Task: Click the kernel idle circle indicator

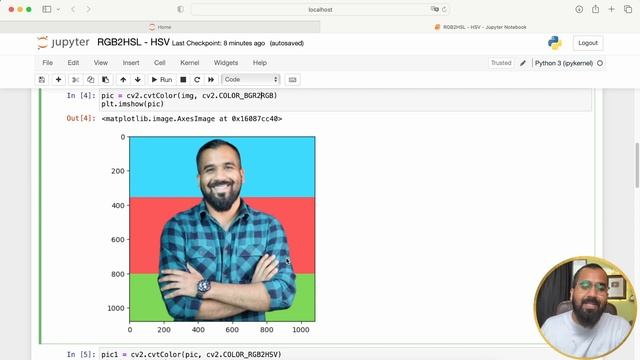Action: pyautogui.click(x=600, y=63)
